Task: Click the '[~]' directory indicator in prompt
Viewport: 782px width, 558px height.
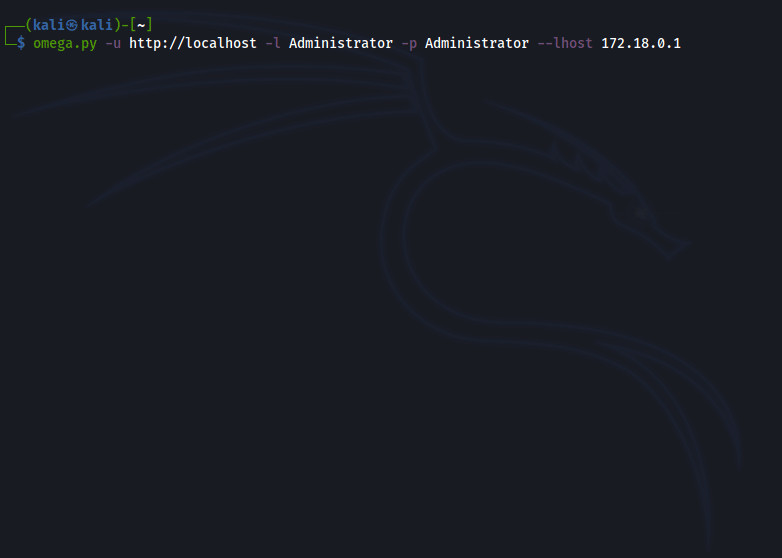Action: pos(141,24)
